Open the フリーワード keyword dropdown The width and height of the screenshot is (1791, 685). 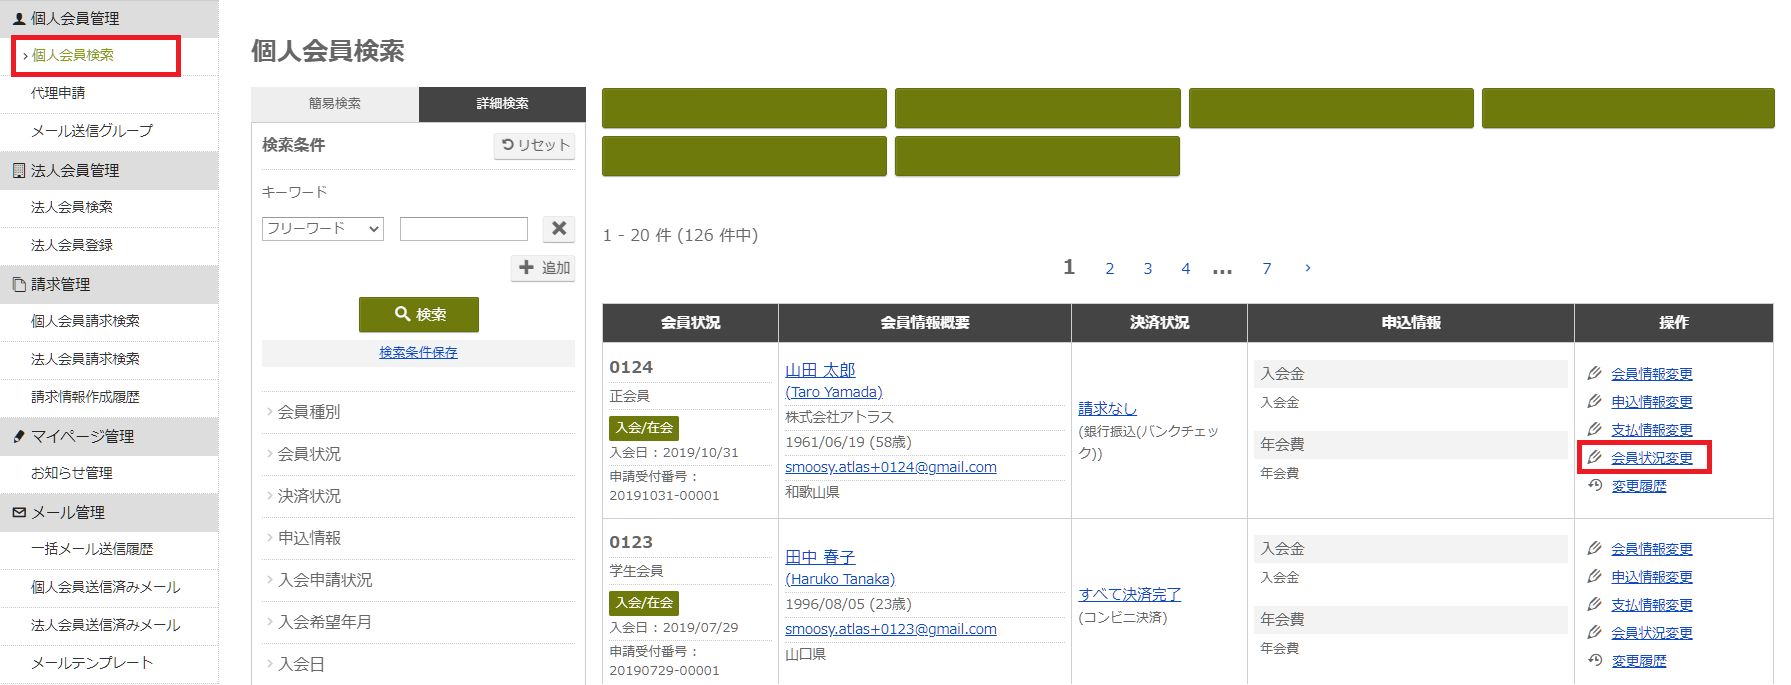(x=323, y=229)
